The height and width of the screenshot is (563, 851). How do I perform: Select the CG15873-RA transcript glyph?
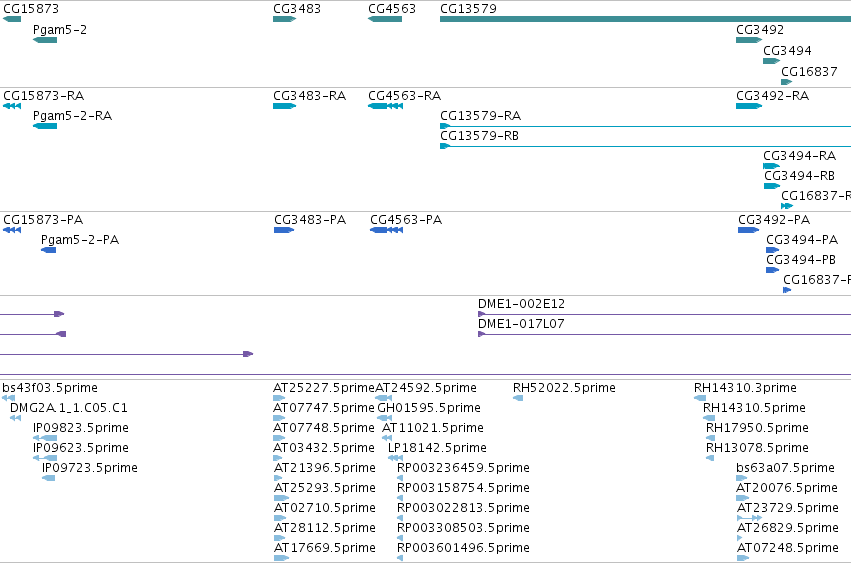tap(12, 106)
